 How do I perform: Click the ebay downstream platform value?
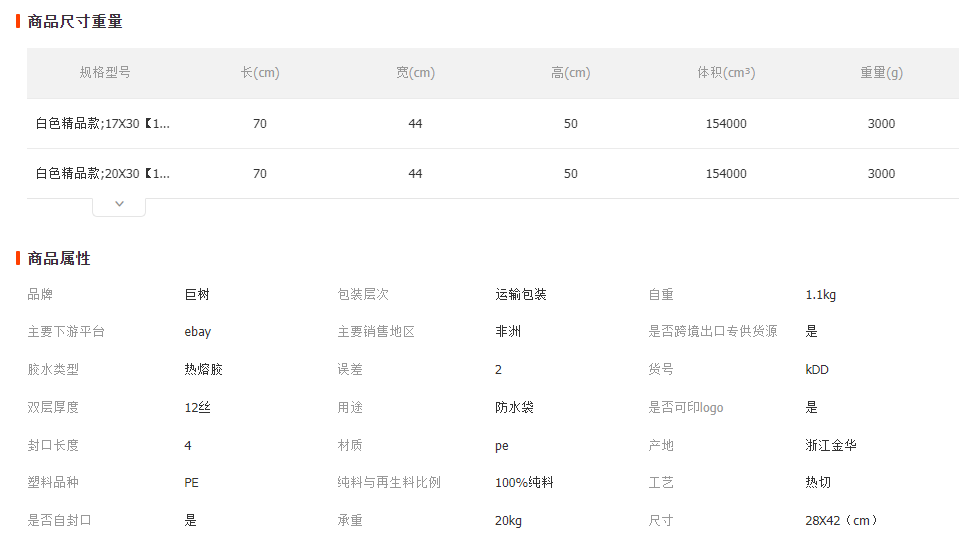(198, 332)
